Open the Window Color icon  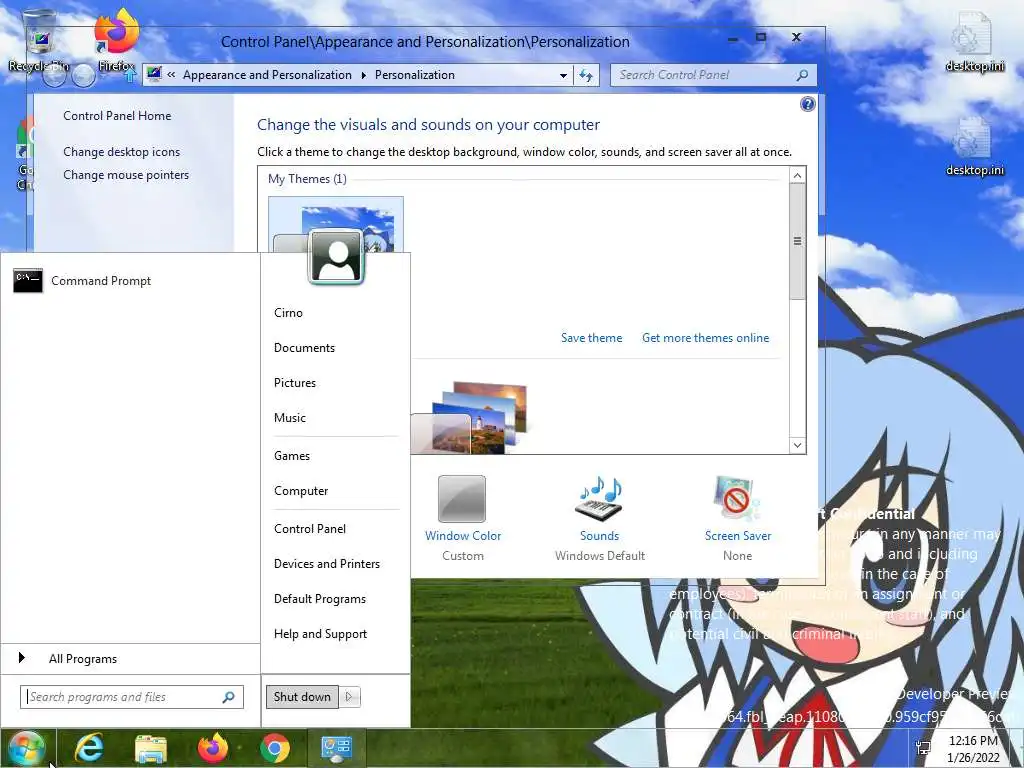pyautogui.click(x=462, y=500)
